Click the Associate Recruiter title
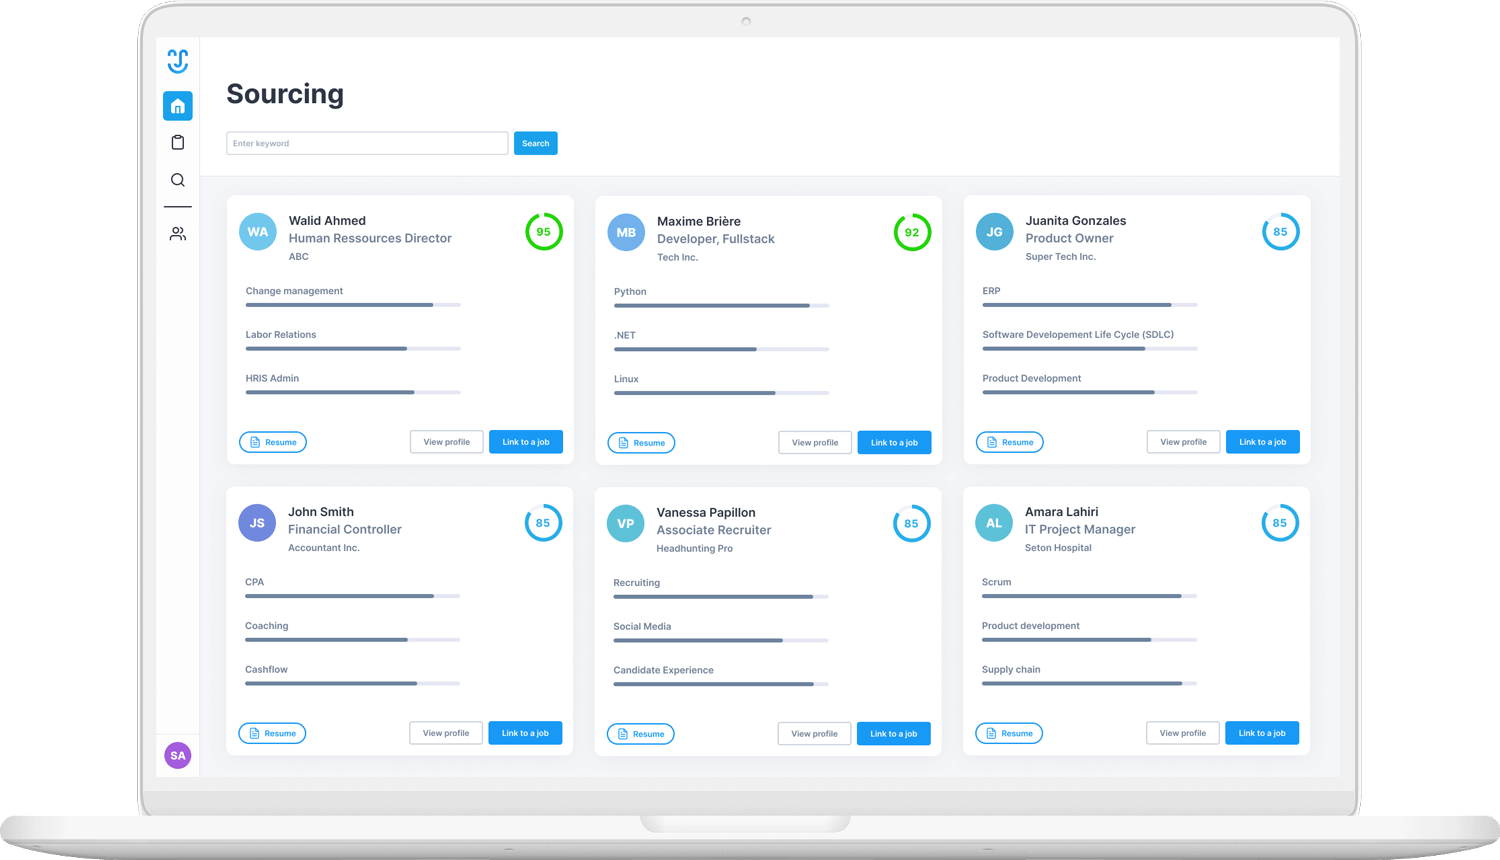This screenshot has width=1500, height=860. point(714,530)
